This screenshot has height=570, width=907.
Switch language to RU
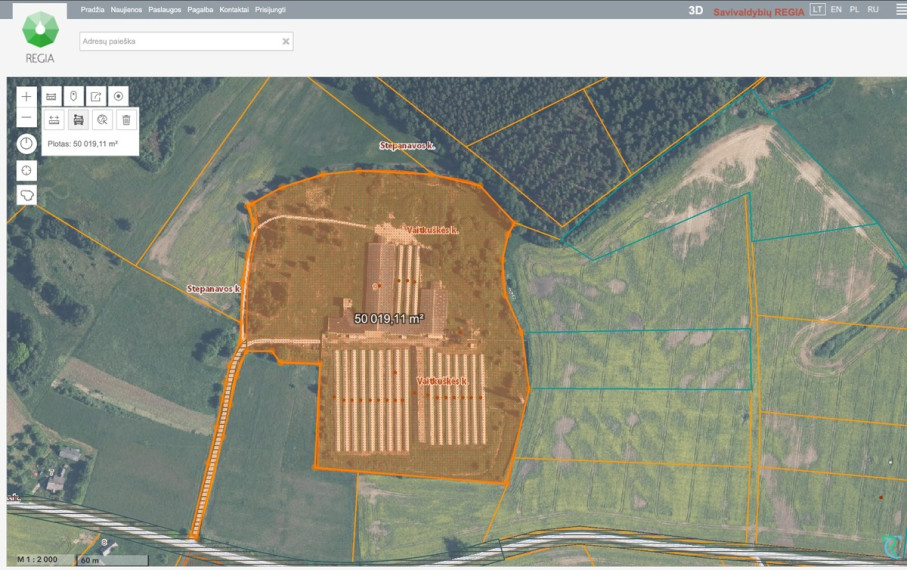873,9
